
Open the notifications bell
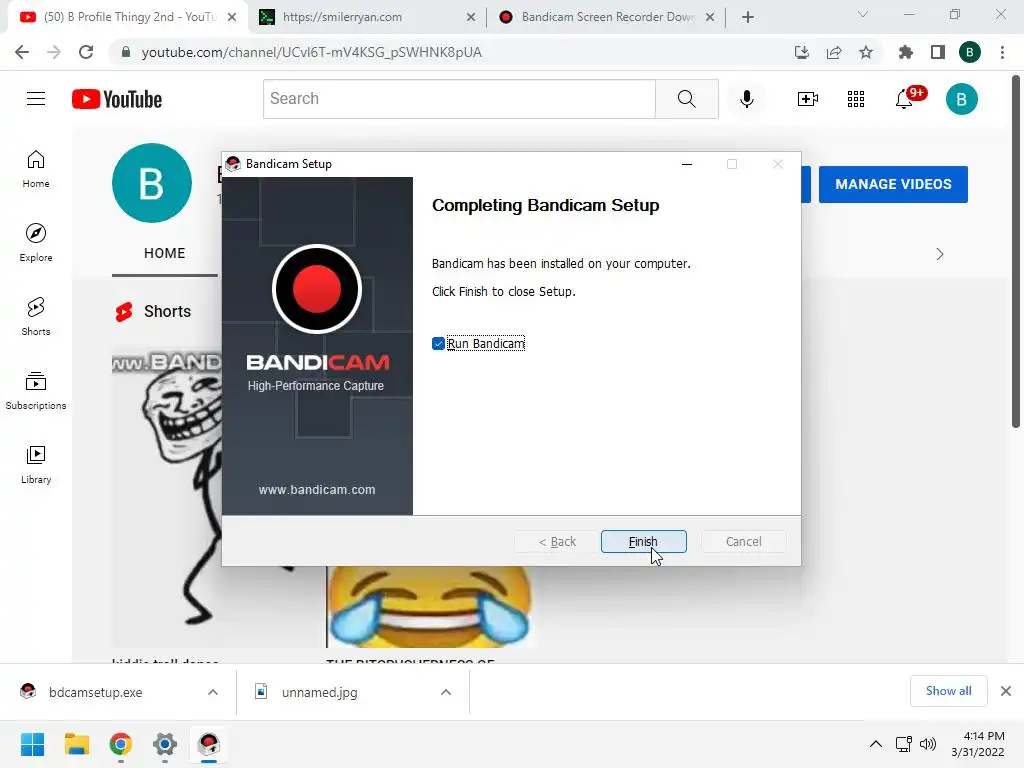coord(904,99)
